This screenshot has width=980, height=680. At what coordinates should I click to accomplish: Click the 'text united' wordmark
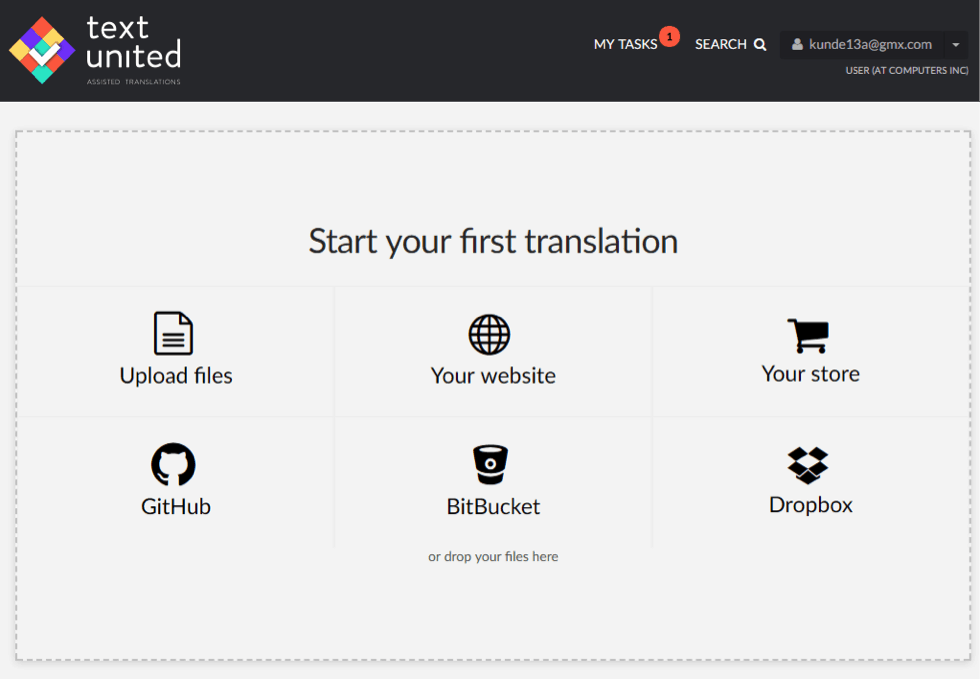133,42
